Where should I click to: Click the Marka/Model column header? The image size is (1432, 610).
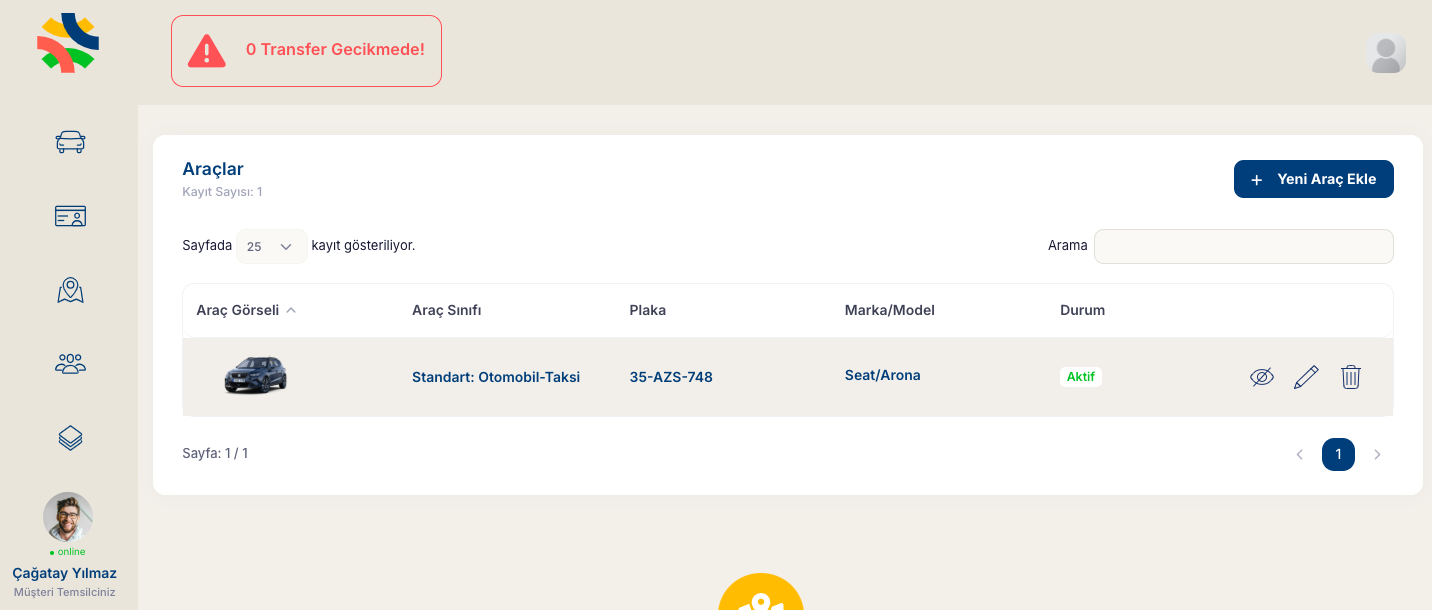tap(889, 310)
